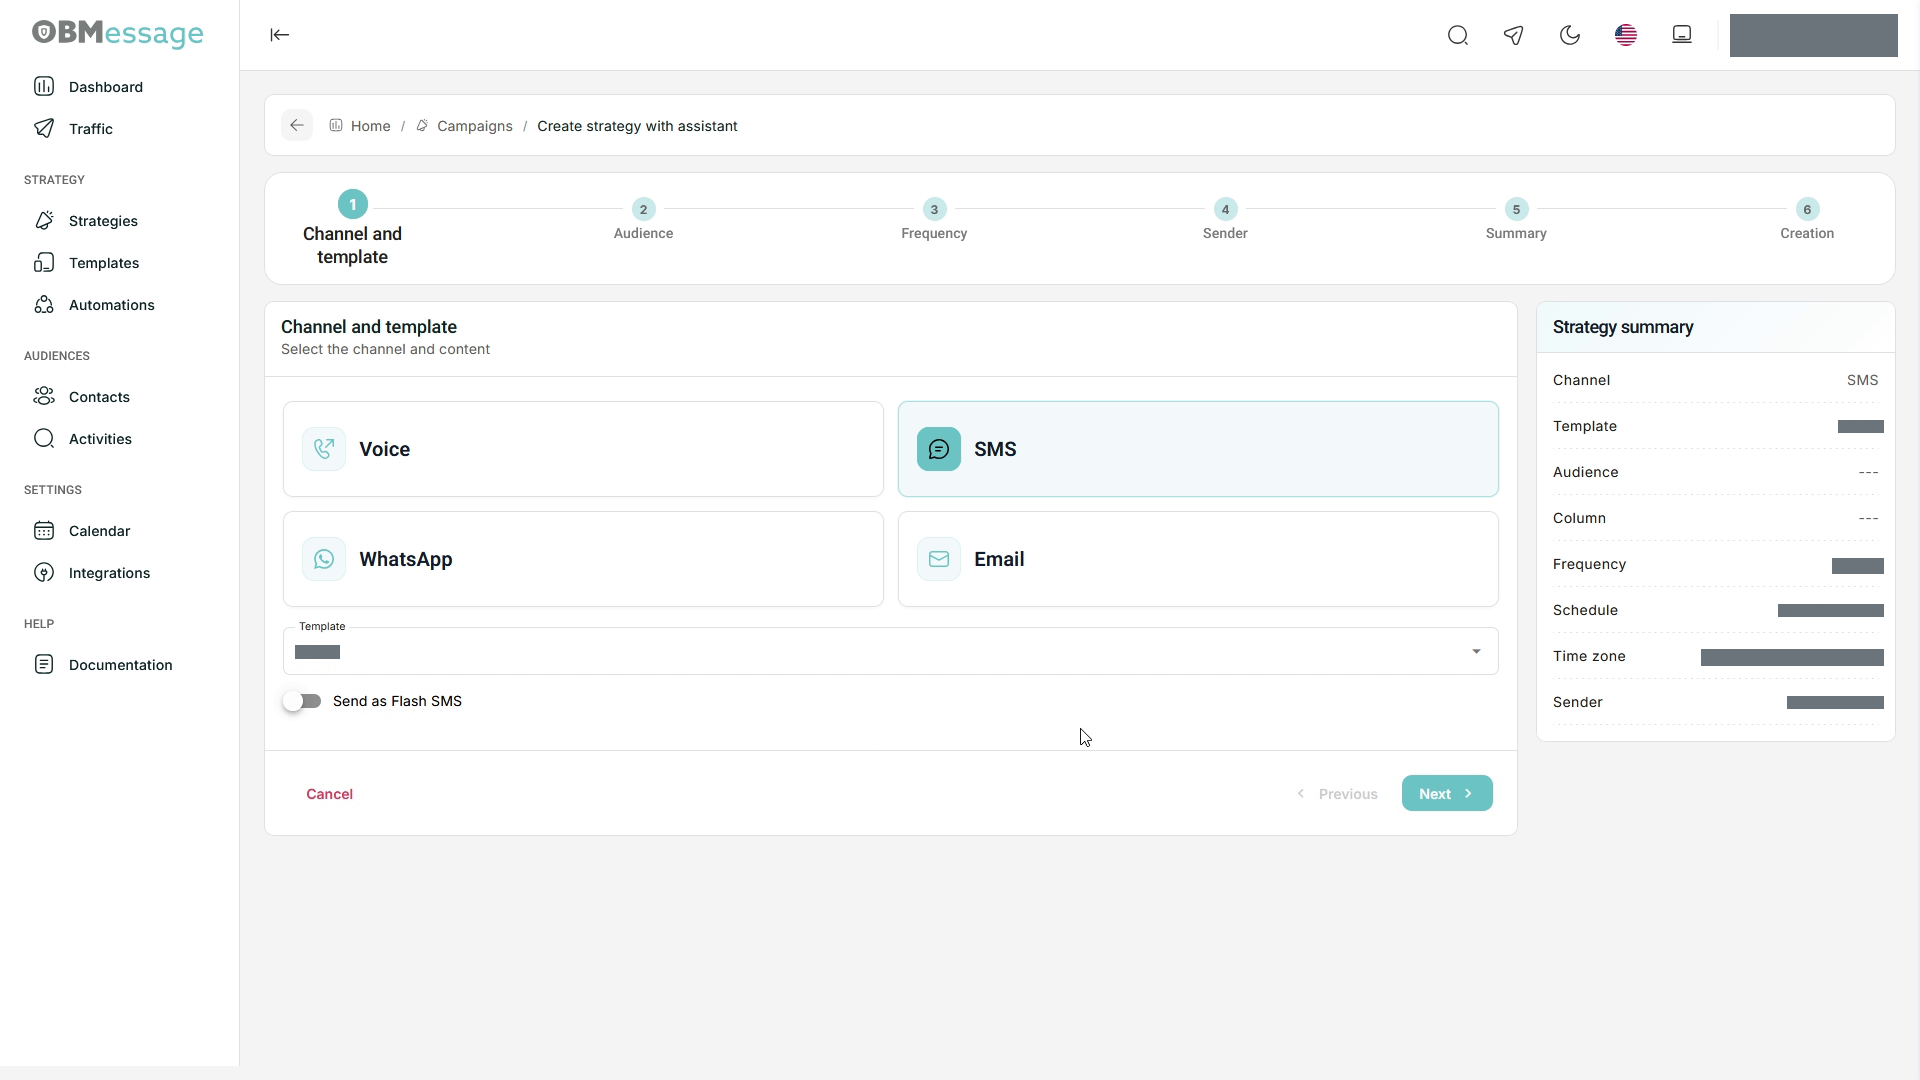Click the Previous button
This screenshot has height=1080, width=1920.
(x=1337, y=794)
